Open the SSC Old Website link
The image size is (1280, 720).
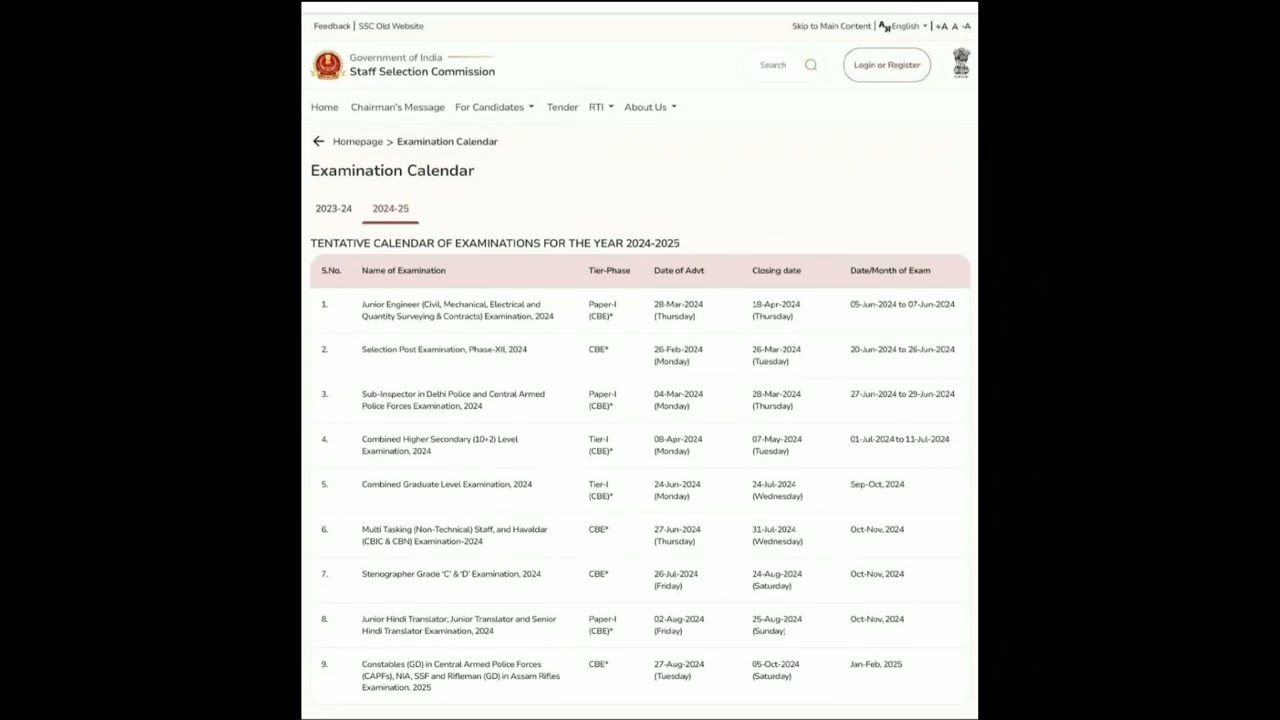tap(391, 26)
